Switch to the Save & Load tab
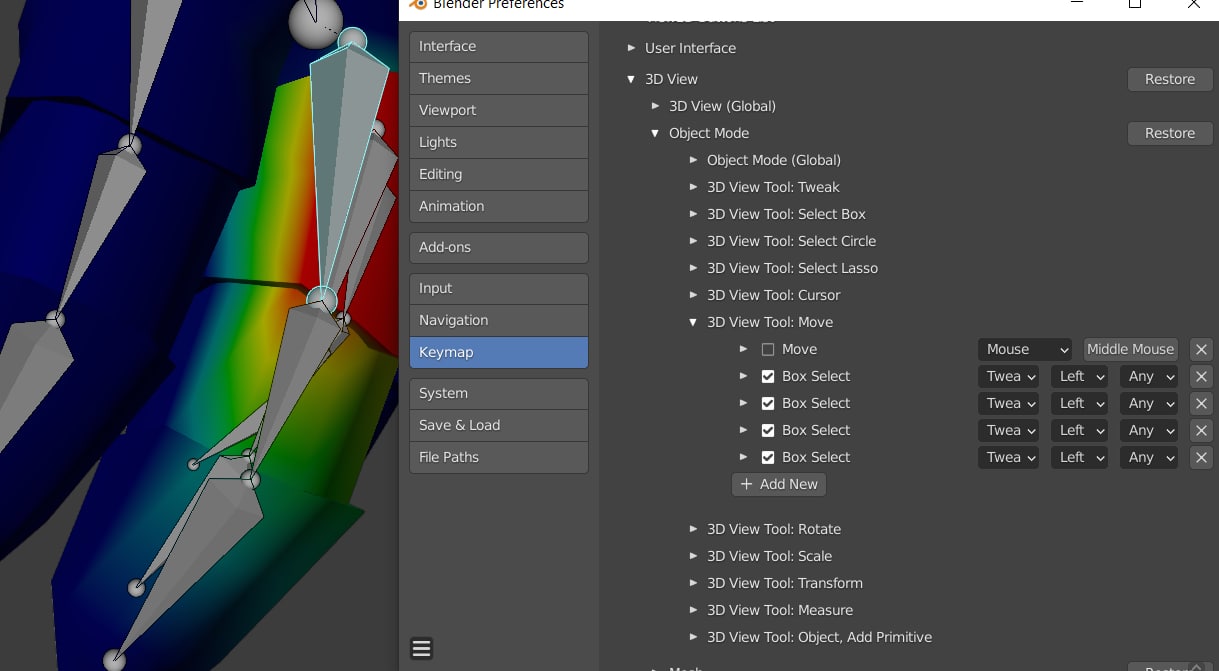The height and width of the screenshot is (671, 1219). click(x=499, y=426)
